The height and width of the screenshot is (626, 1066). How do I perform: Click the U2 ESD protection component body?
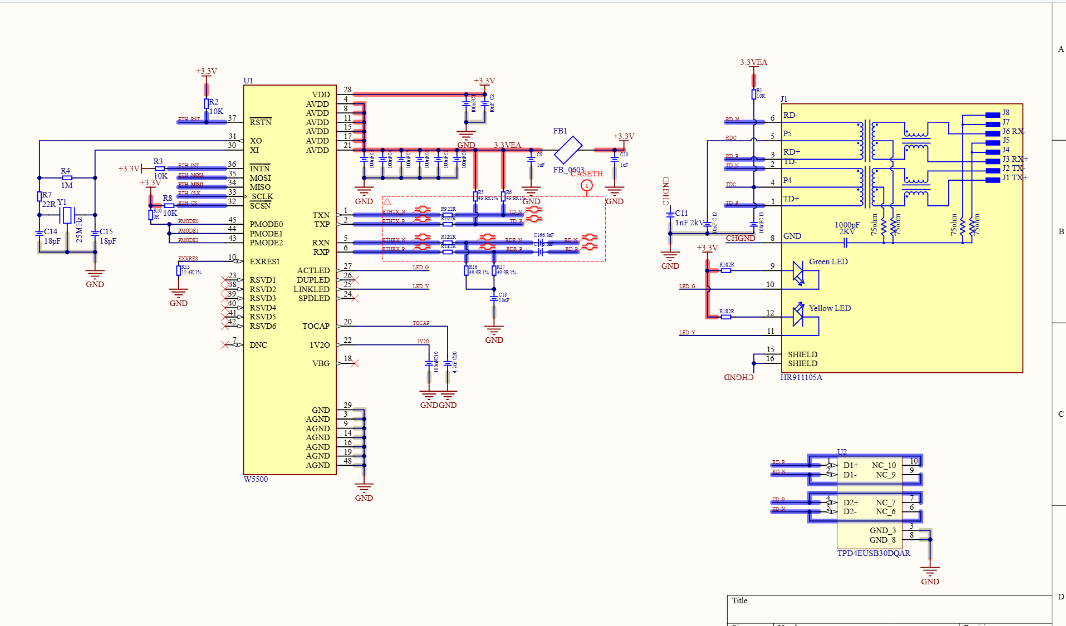(x=870, y=502)
